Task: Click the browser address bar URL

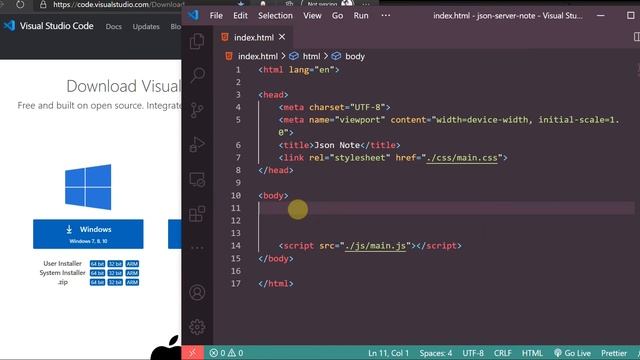Action: 118,5
